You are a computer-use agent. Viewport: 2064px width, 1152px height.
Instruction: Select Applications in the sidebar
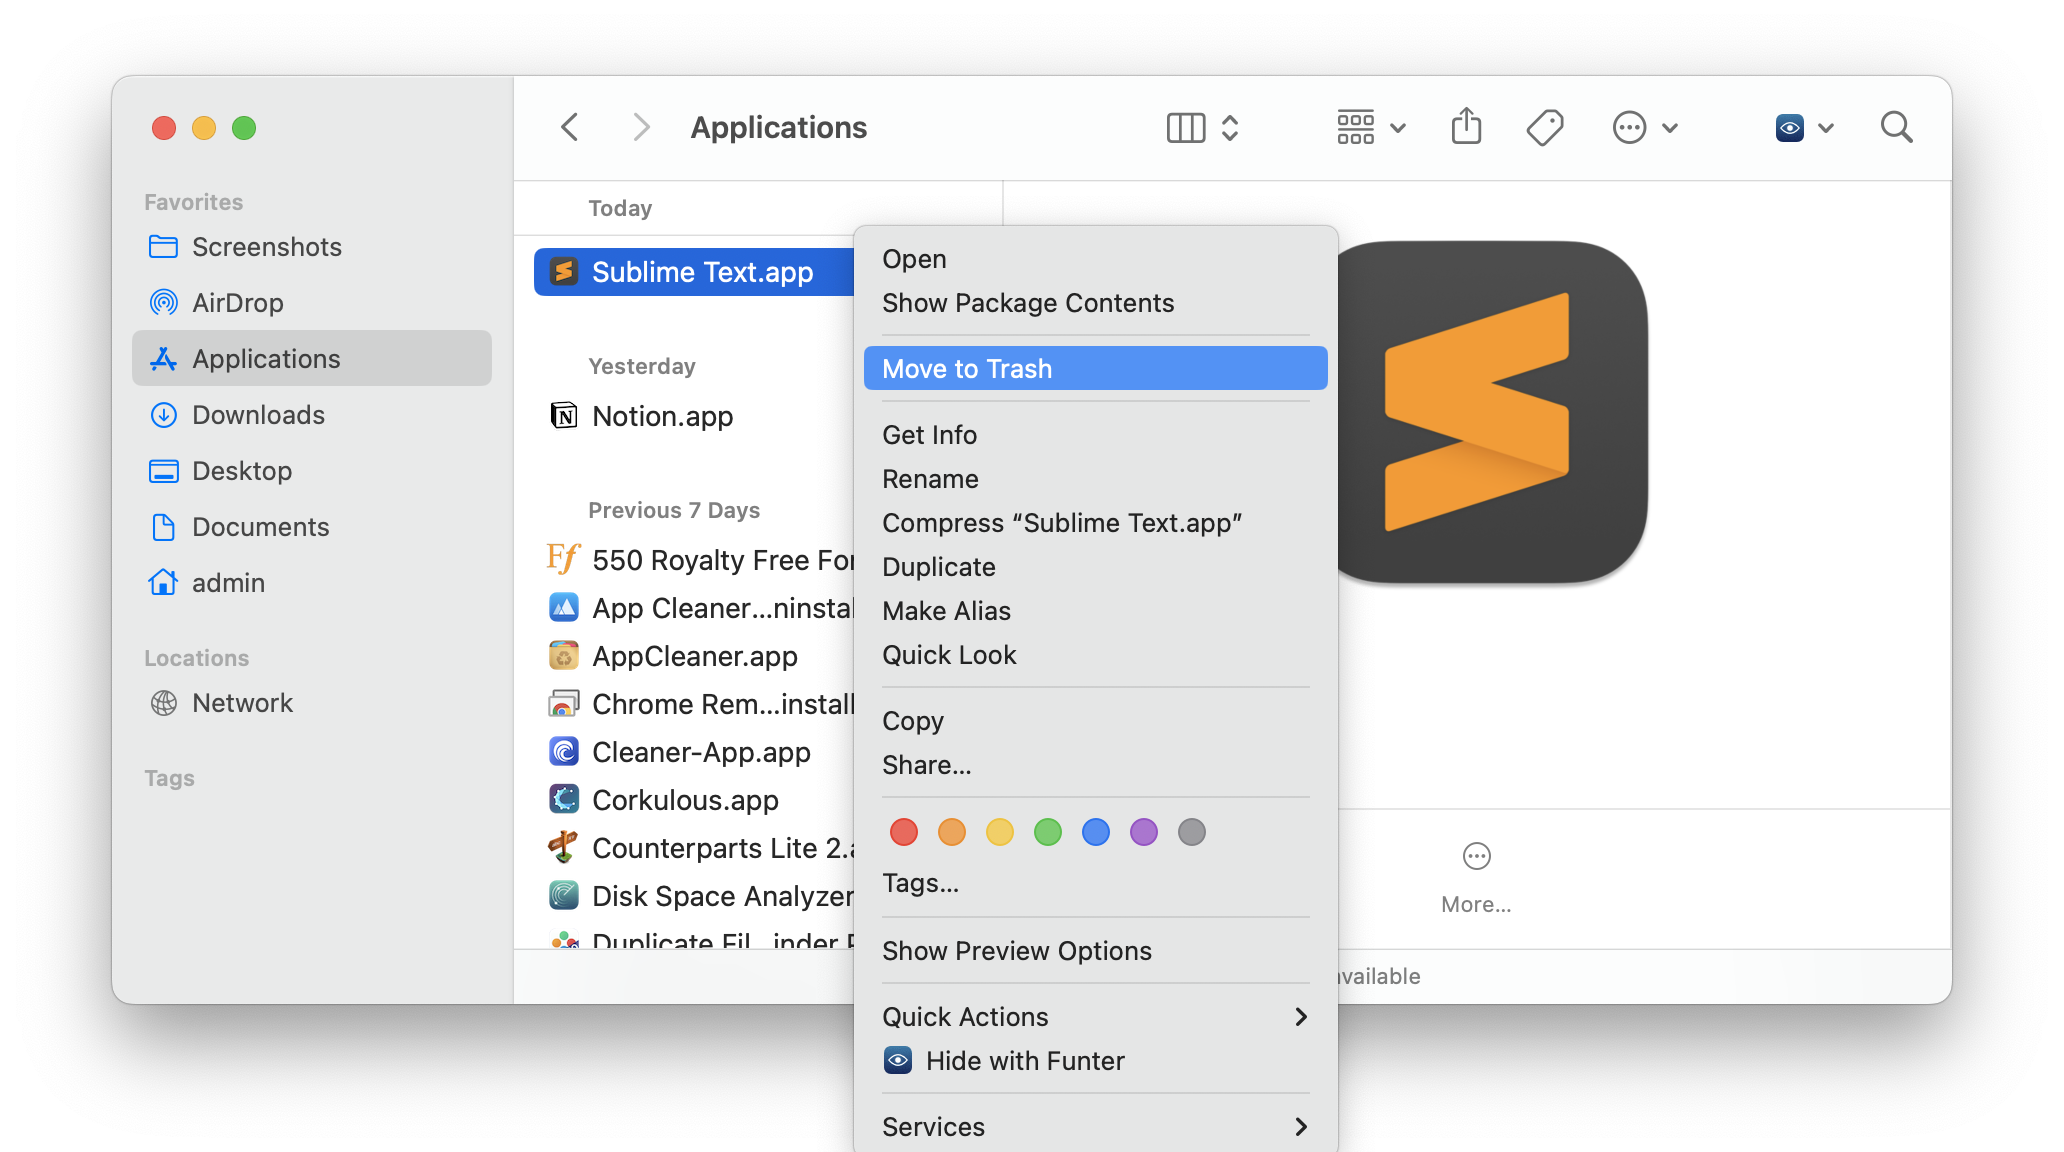[312, 359]
